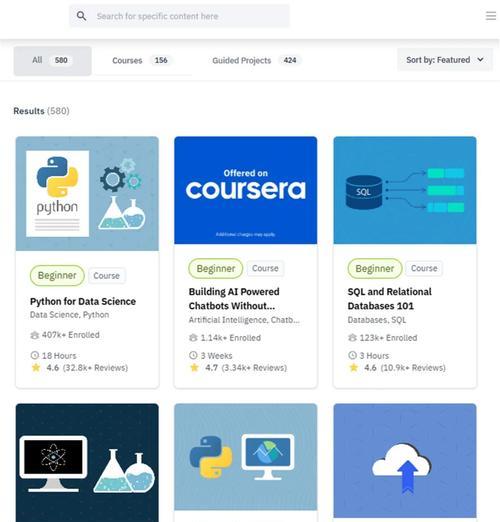Open the hamburger menu icon

490,16
